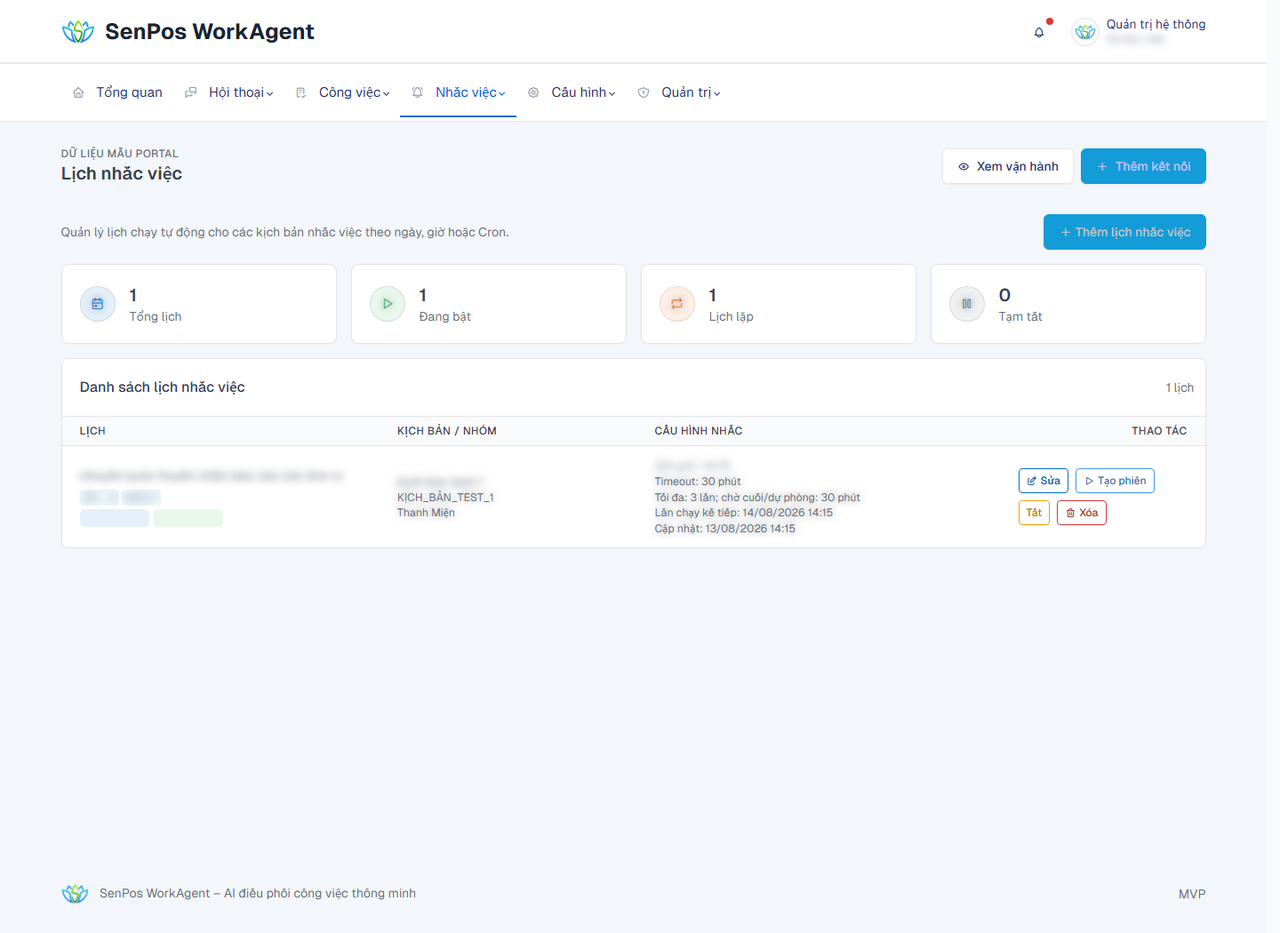This screenshot has width=1280, height=933.
Task: Click the repeat icon on Lịch lặp card
Action: point(677,304)
